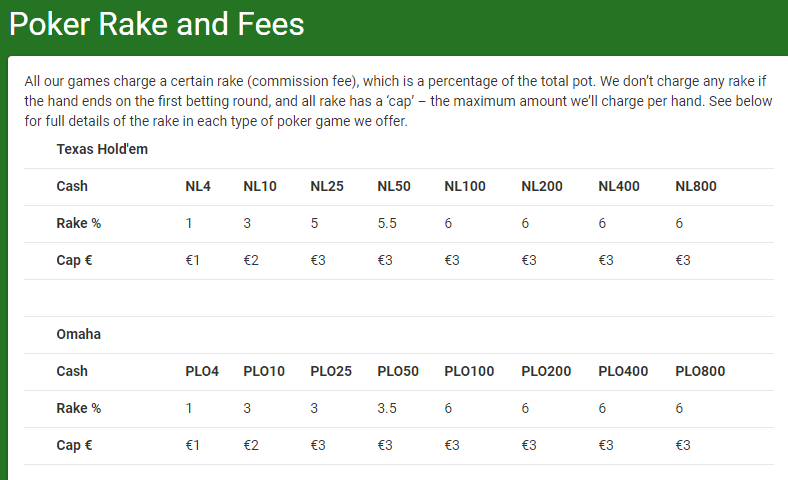Image resolution: width=788 pixels, height=480 pixels.
Task: Select the NL100 column header
Action: [465, 186]
